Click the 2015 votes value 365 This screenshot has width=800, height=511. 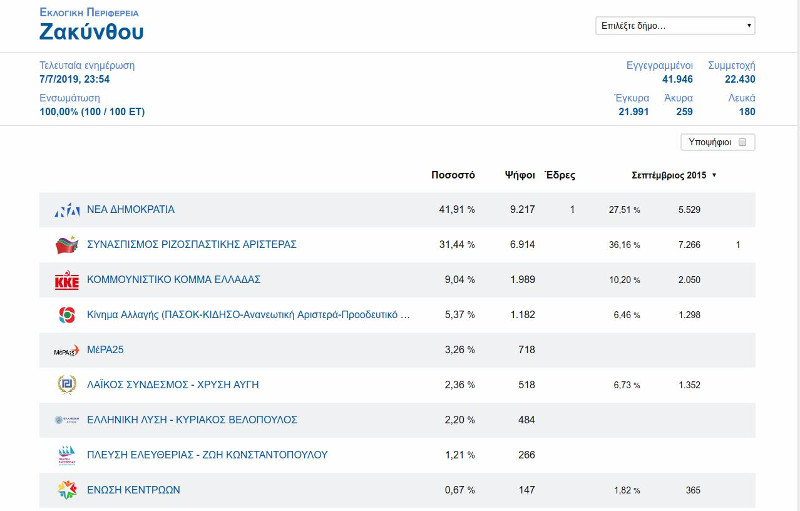(x=693, y=490)
